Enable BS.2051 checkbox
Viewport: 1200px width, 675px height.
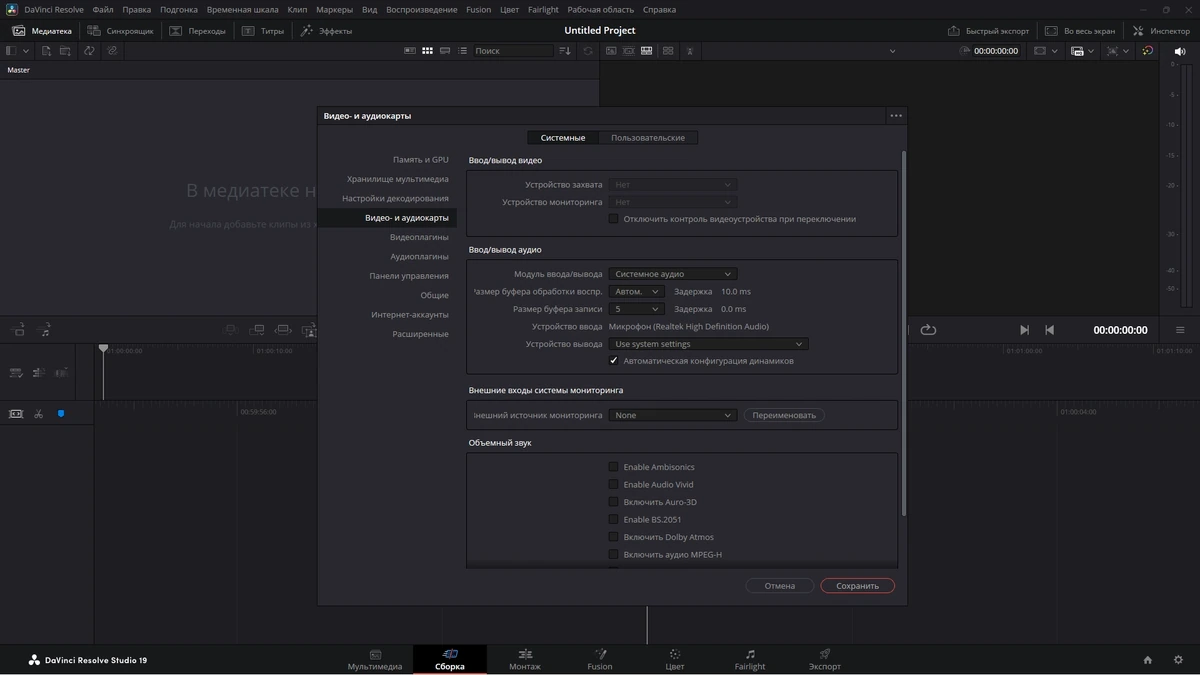(614, 520)
